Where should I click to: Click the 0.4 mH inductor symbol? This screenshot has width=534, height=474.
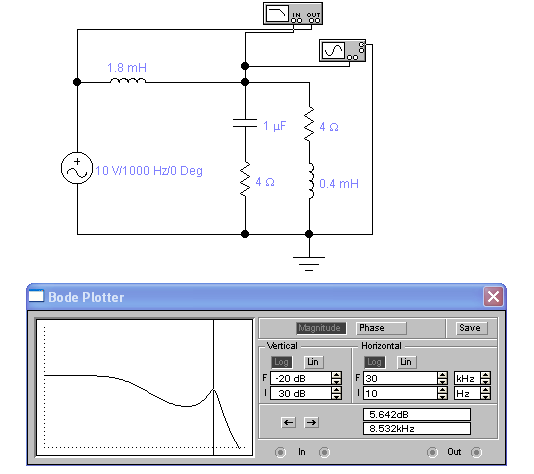point(311,181)
